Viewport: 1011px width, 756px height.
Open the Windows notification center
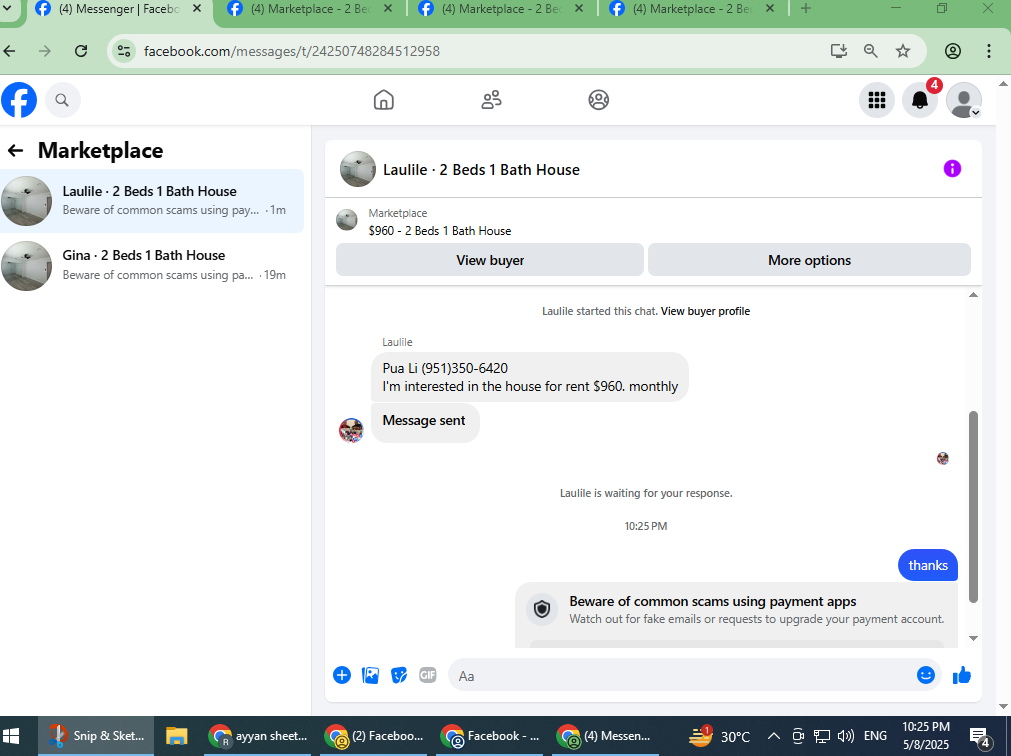[980, 736]
